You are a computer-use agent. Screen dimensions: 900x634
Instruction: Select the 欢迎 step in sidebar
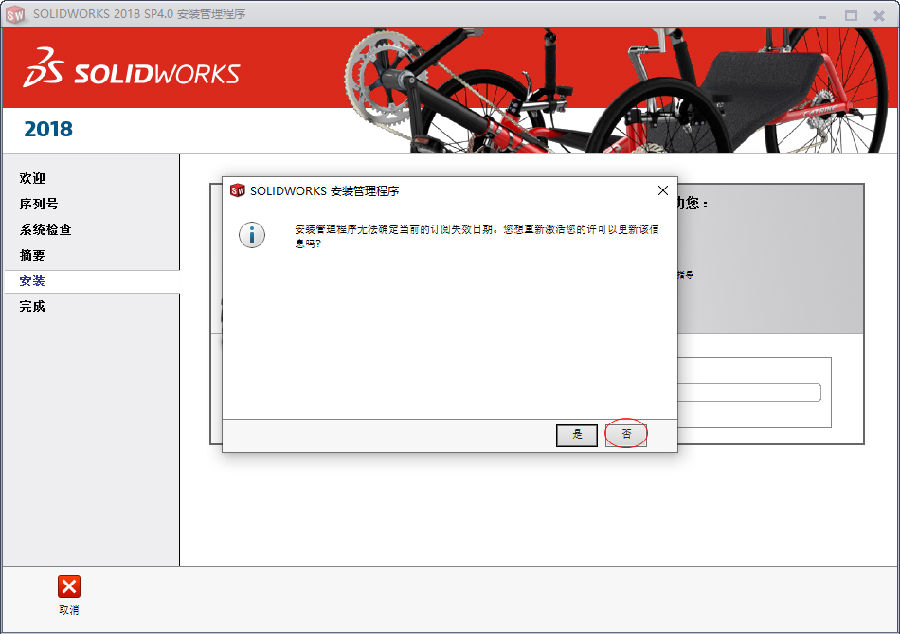[32, 178]
